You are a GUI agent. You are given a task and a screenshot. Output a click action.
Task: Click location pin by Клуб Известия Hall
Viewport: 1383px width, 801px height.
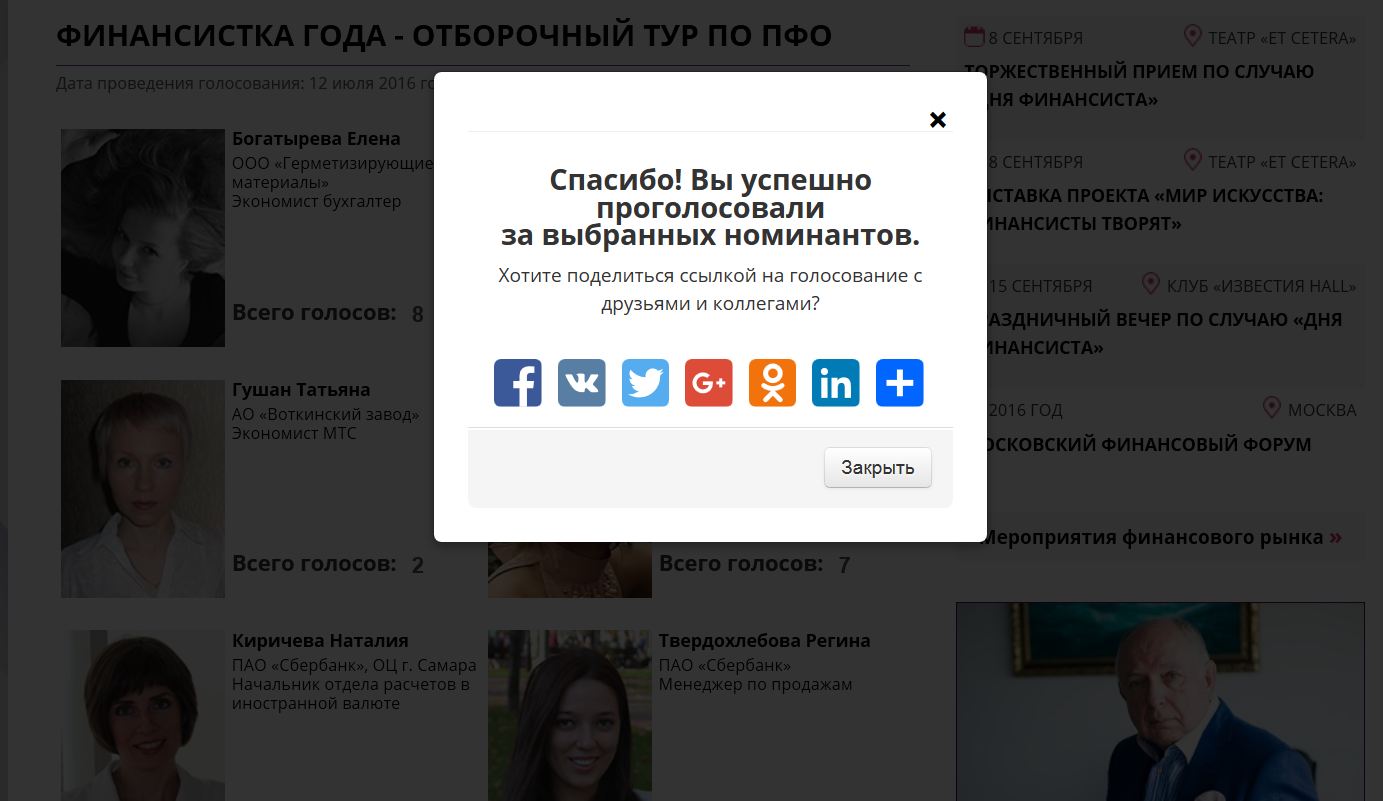1151,284
